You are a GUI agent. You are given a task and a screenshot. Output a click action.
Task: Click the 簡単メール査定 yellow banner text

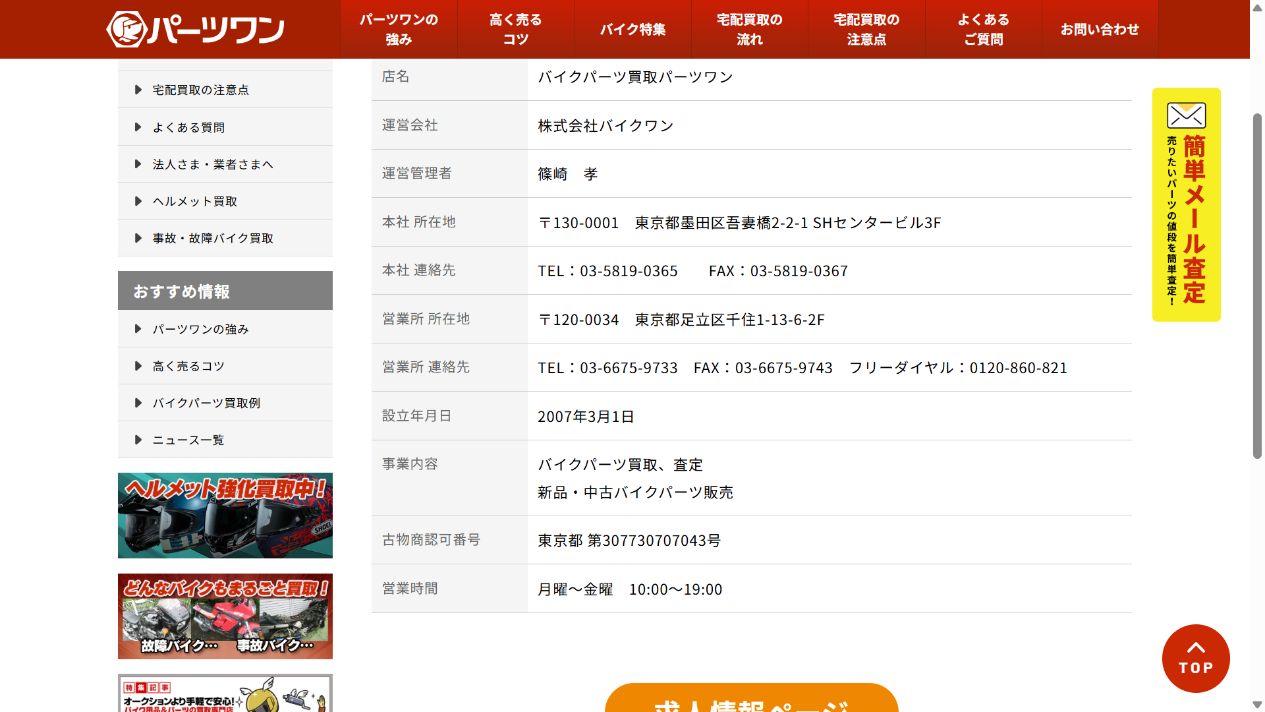[1194, 219]
